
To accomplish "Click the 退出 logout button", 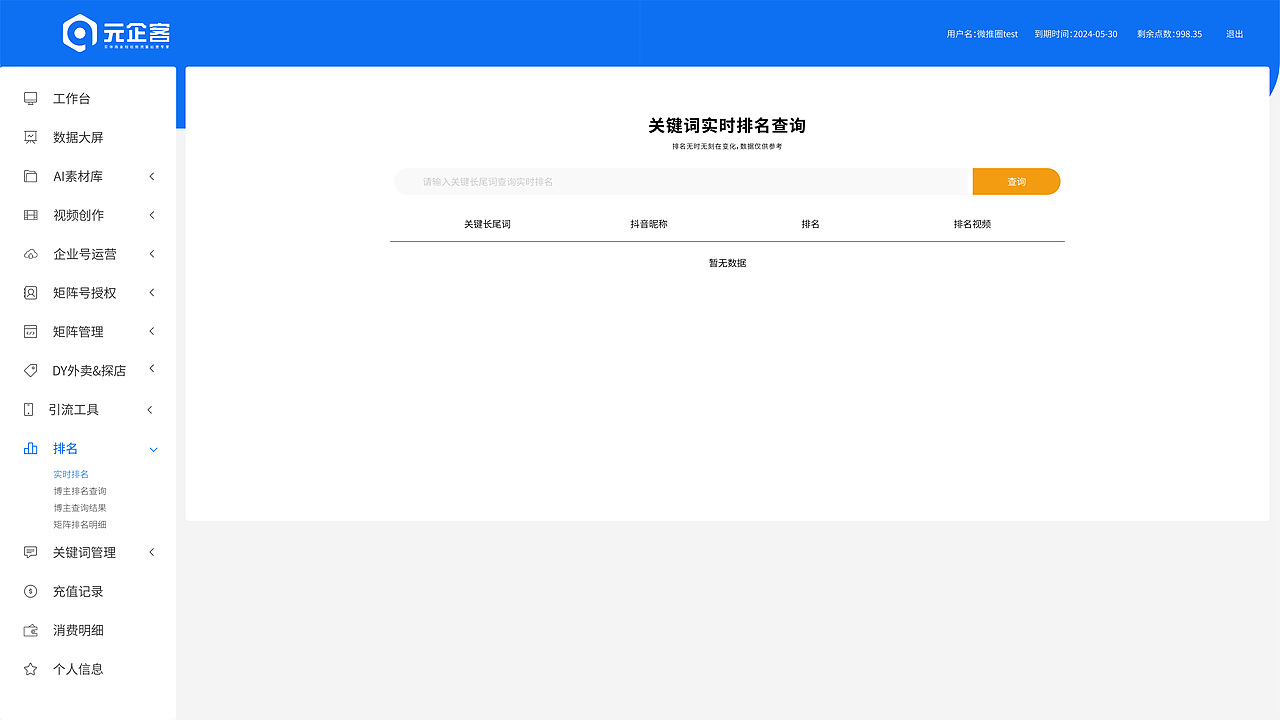I will coord(1234,33).
